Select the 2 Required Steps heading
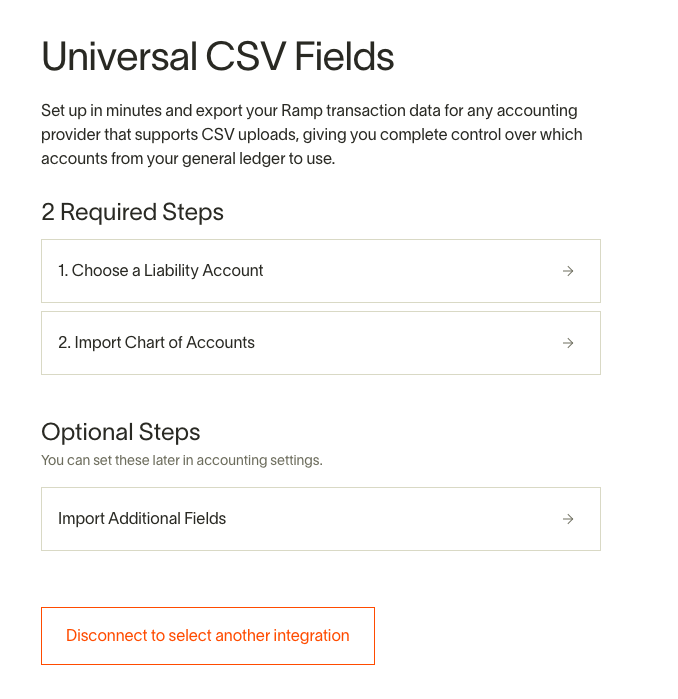678x699 pixels. (x=132, y=212)
